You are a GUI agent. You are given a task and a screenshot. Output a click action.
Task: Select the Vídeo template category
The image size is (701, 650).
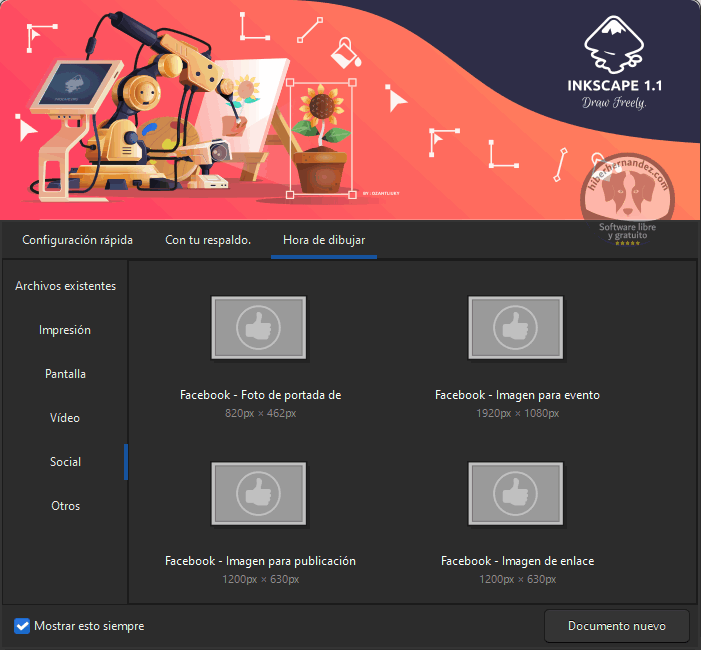coord(65,418)
